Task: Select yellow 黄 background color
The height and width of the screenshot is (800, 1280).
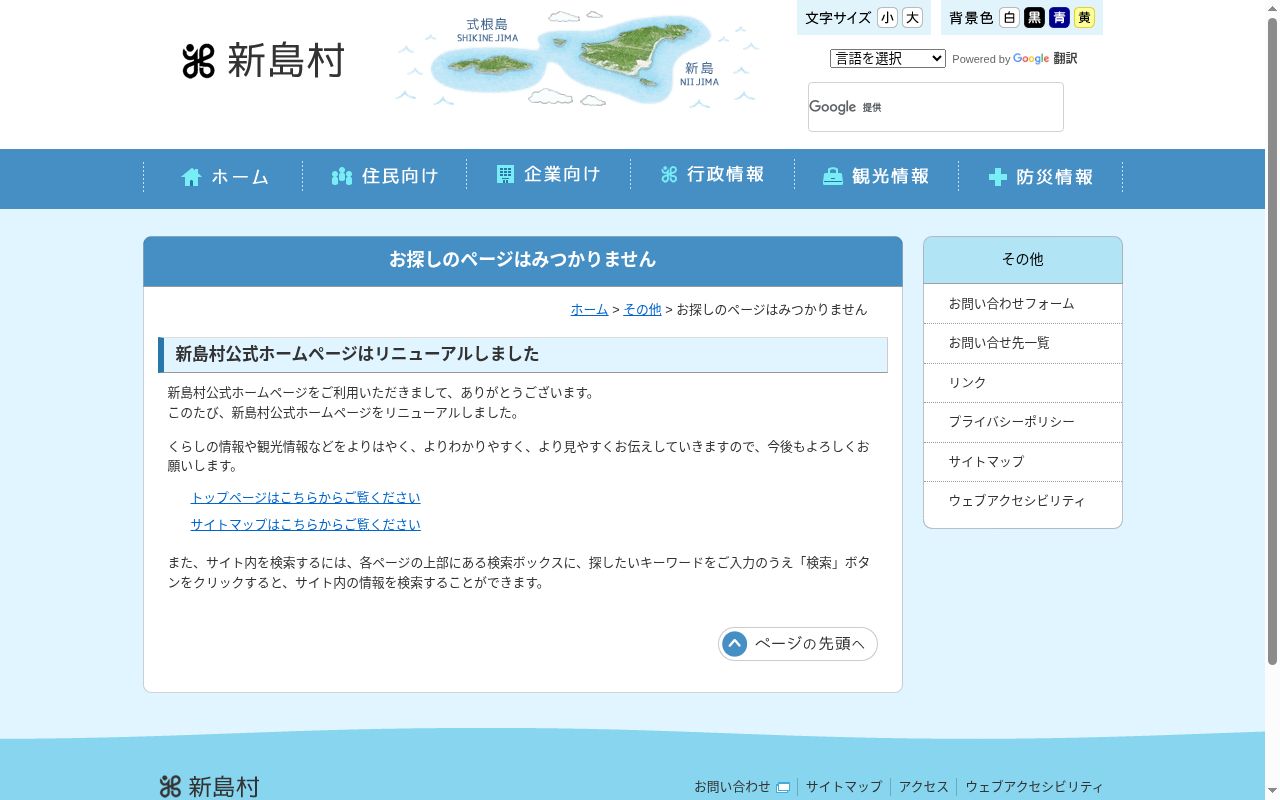Action: [x=1084, y=18]
